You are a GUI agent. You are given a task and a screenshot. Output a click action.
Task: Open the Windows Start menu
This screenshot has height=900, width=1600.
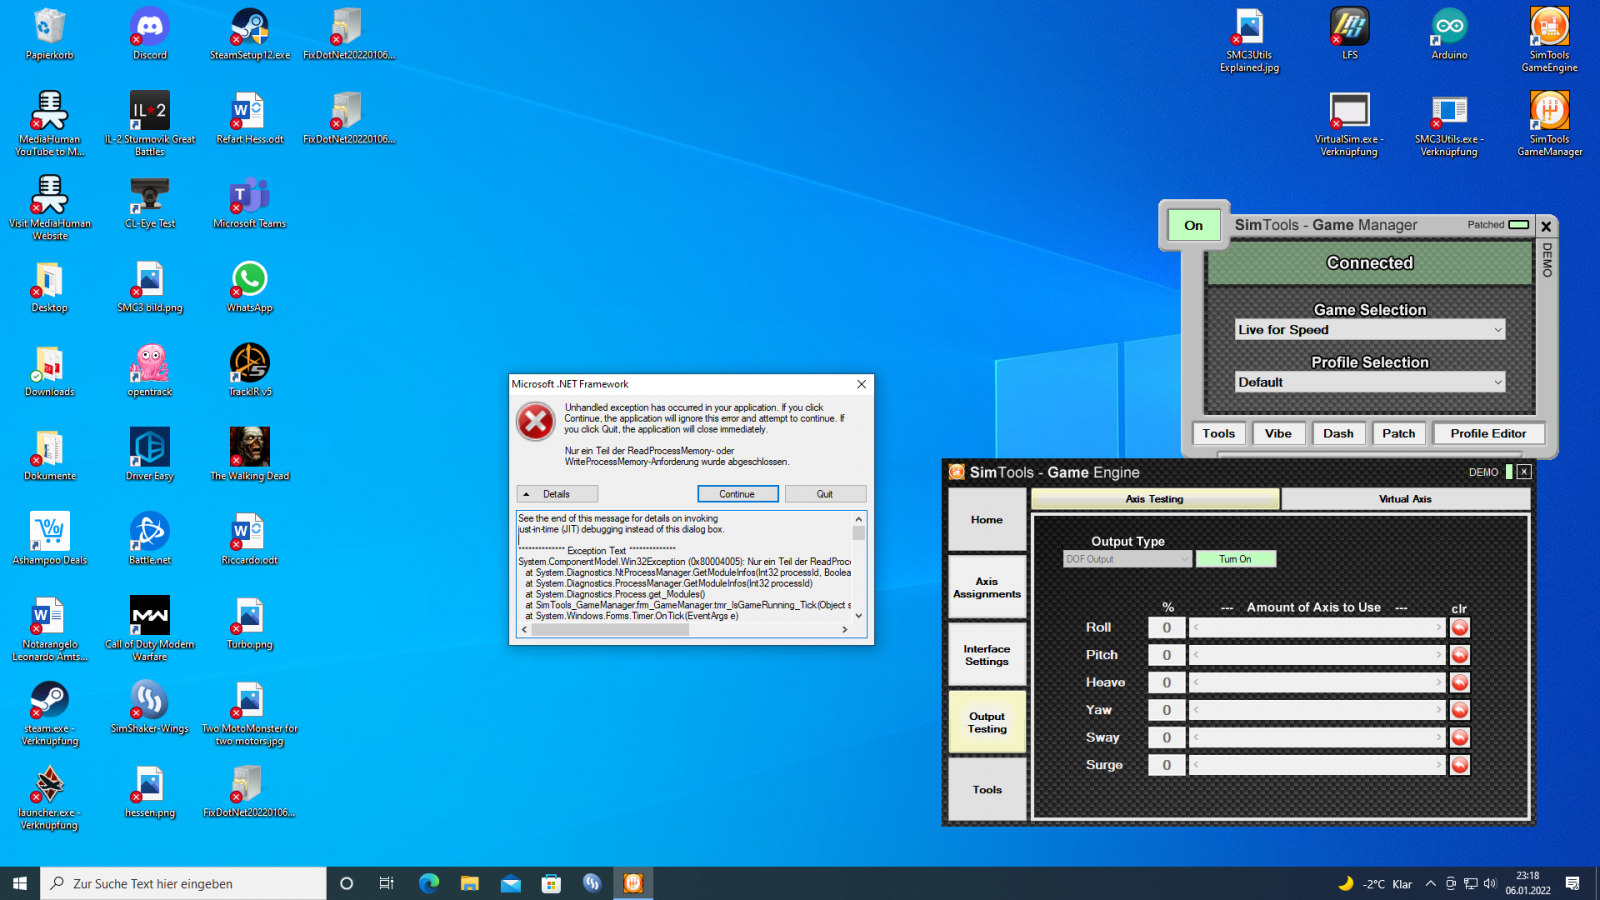tap(20, 883)
